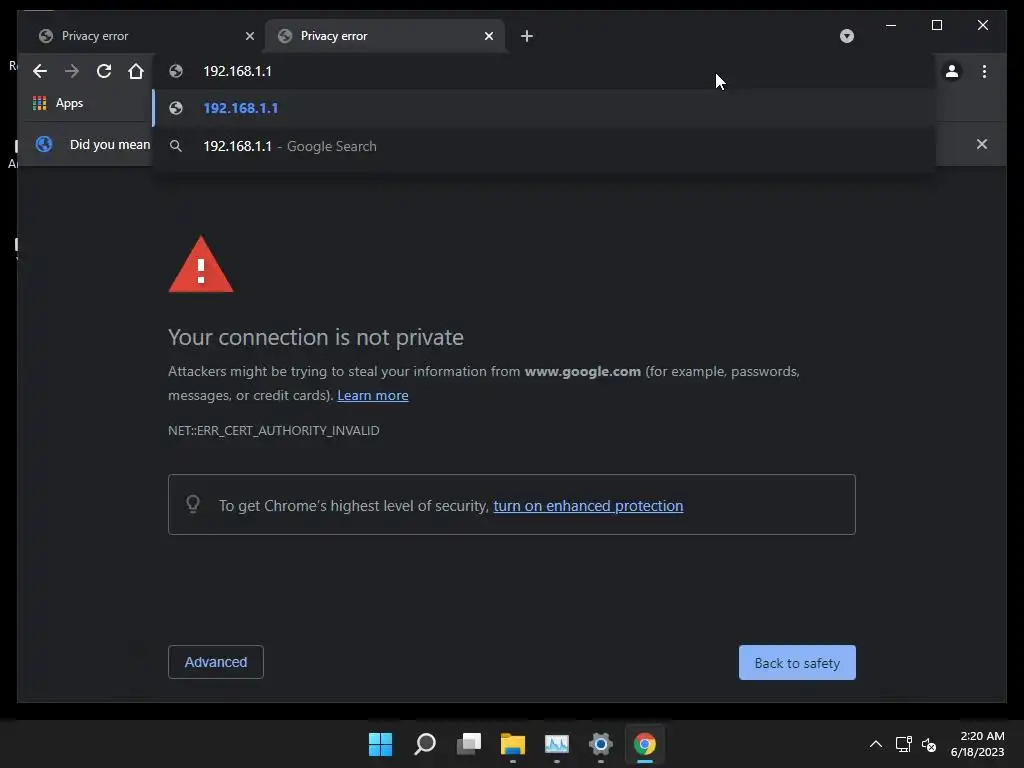This screenshot has height=768, width=1024.
Task: Click the globe icon in address bar
Action: coord(176,71)
